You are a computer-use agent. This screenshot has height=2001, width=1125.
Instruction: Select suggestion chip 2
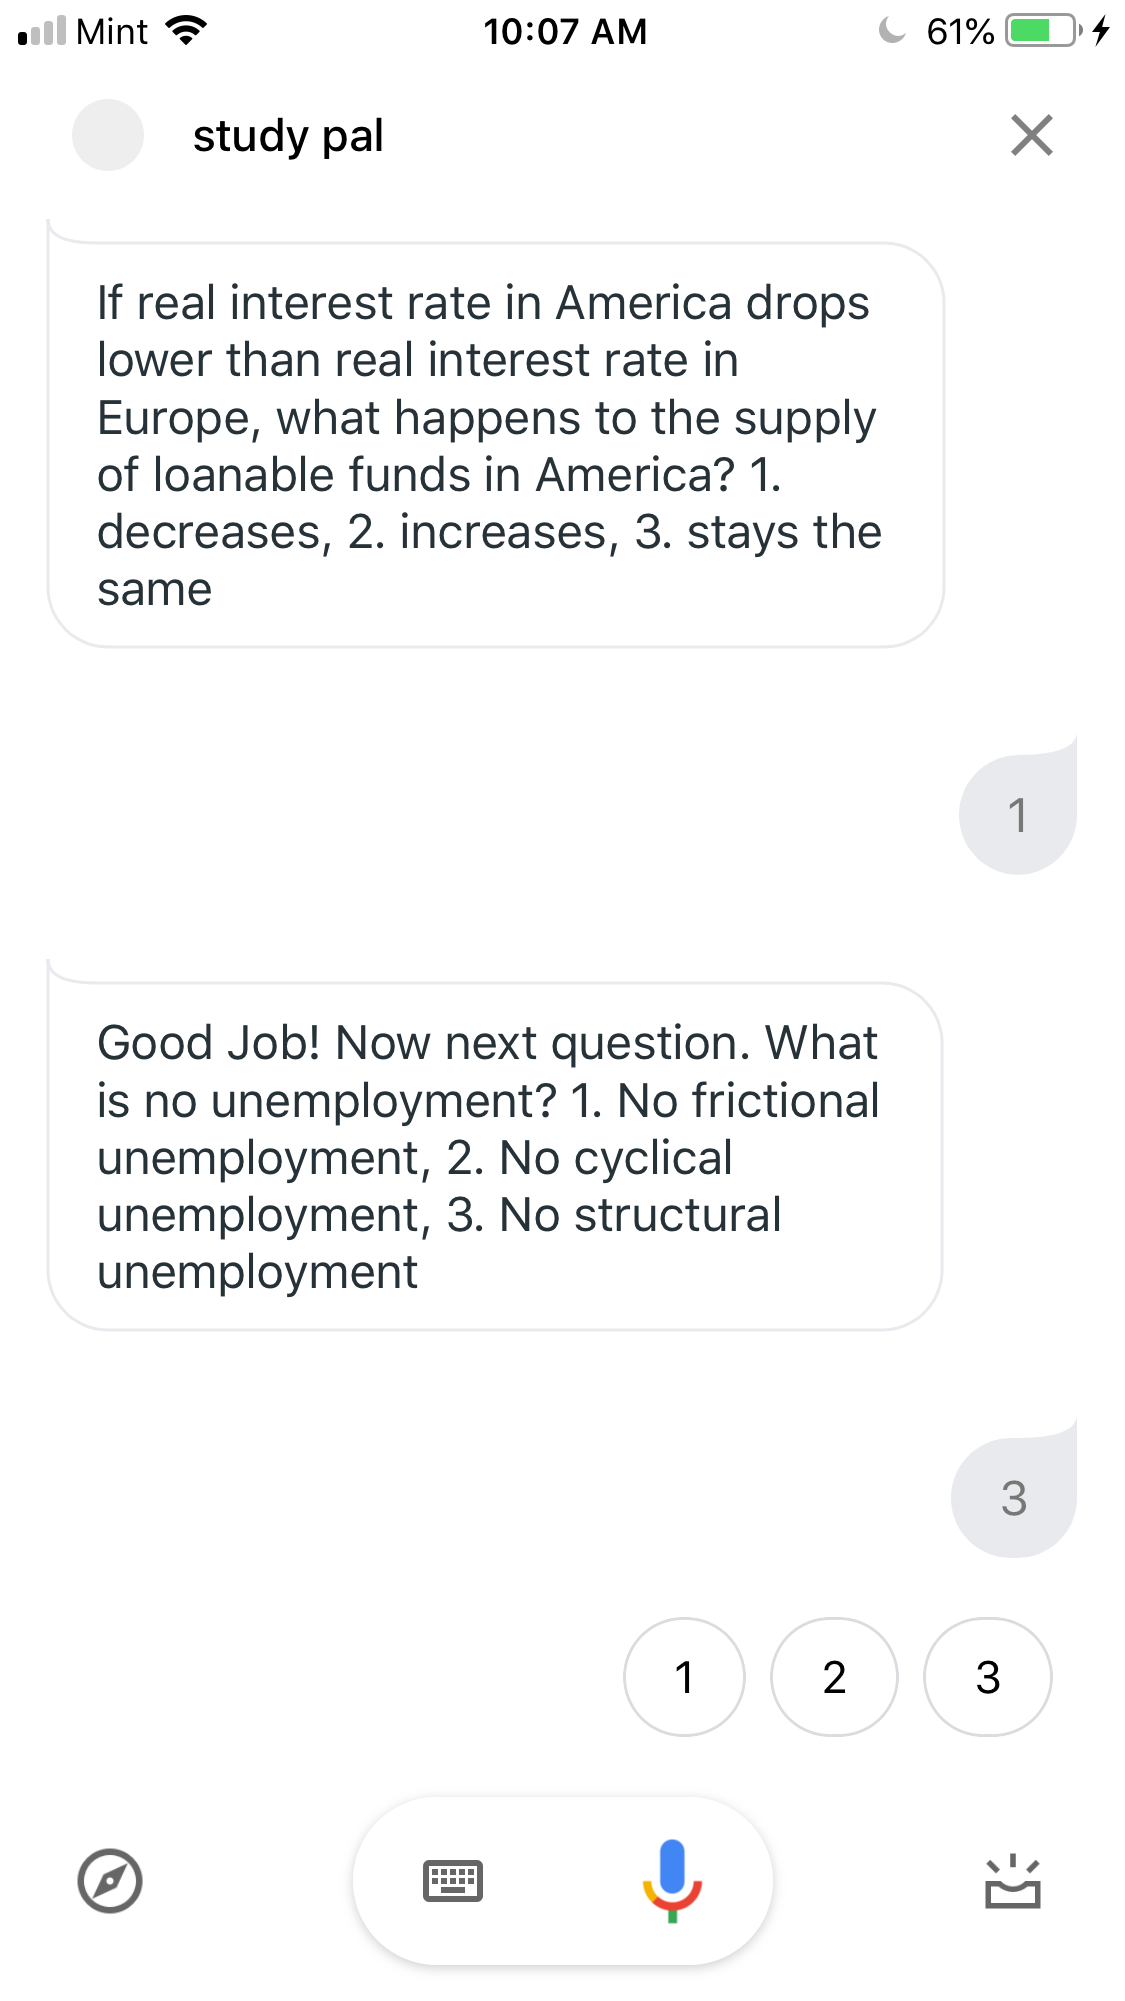834,1677
